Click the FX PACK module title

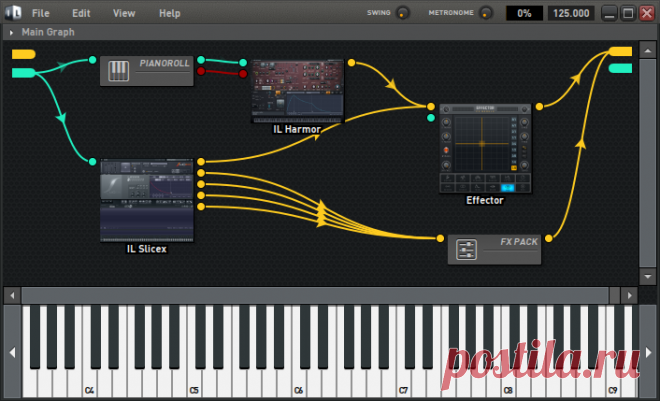(x=519, y=242)
